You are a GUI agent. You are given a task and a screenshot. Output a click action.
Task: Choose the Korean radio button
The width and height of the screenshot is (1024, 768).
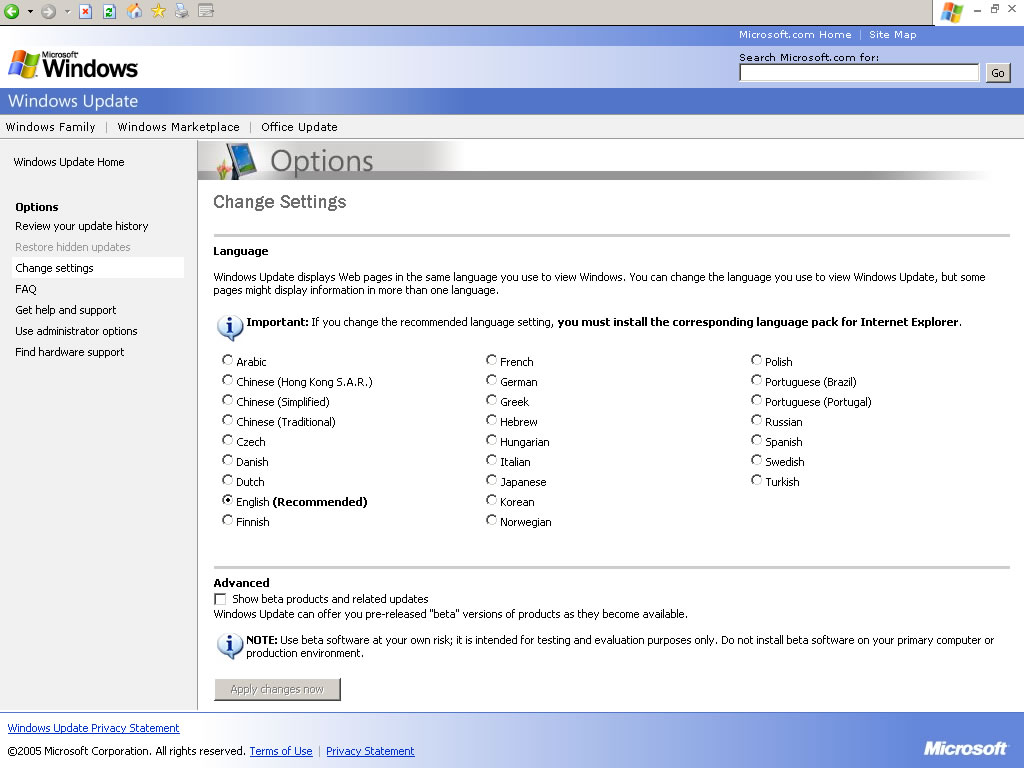click(x=491, y=500)
